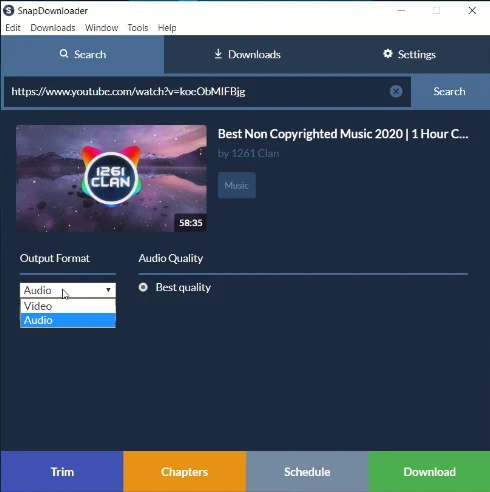Click the Chapters button

point(184,471)
